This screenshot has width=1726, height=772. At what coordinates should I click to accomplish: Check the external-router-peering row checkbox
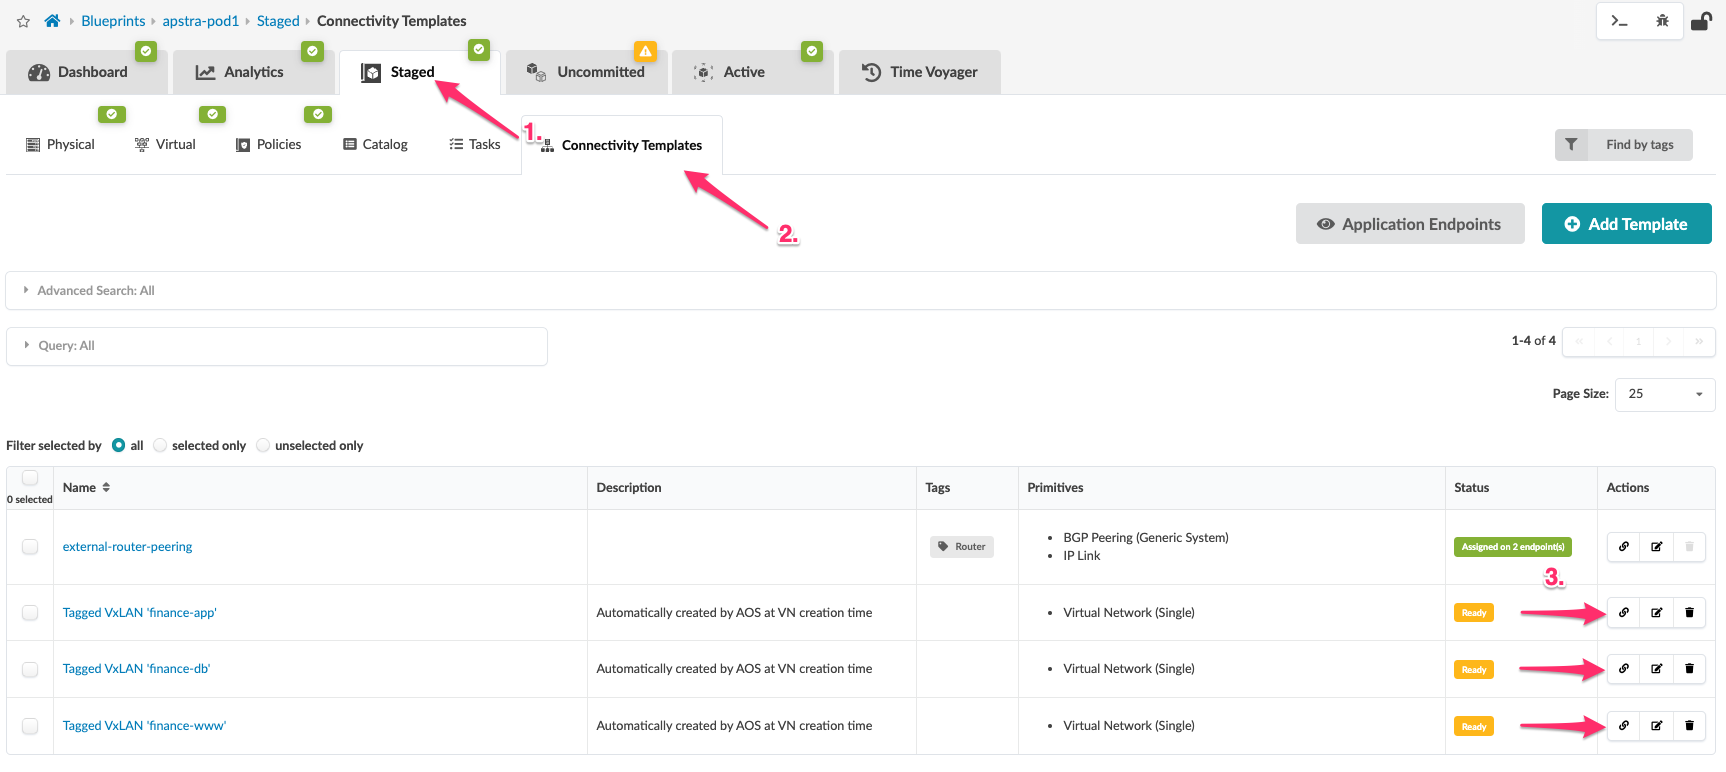pyautogui.click(x=30, y=547)
